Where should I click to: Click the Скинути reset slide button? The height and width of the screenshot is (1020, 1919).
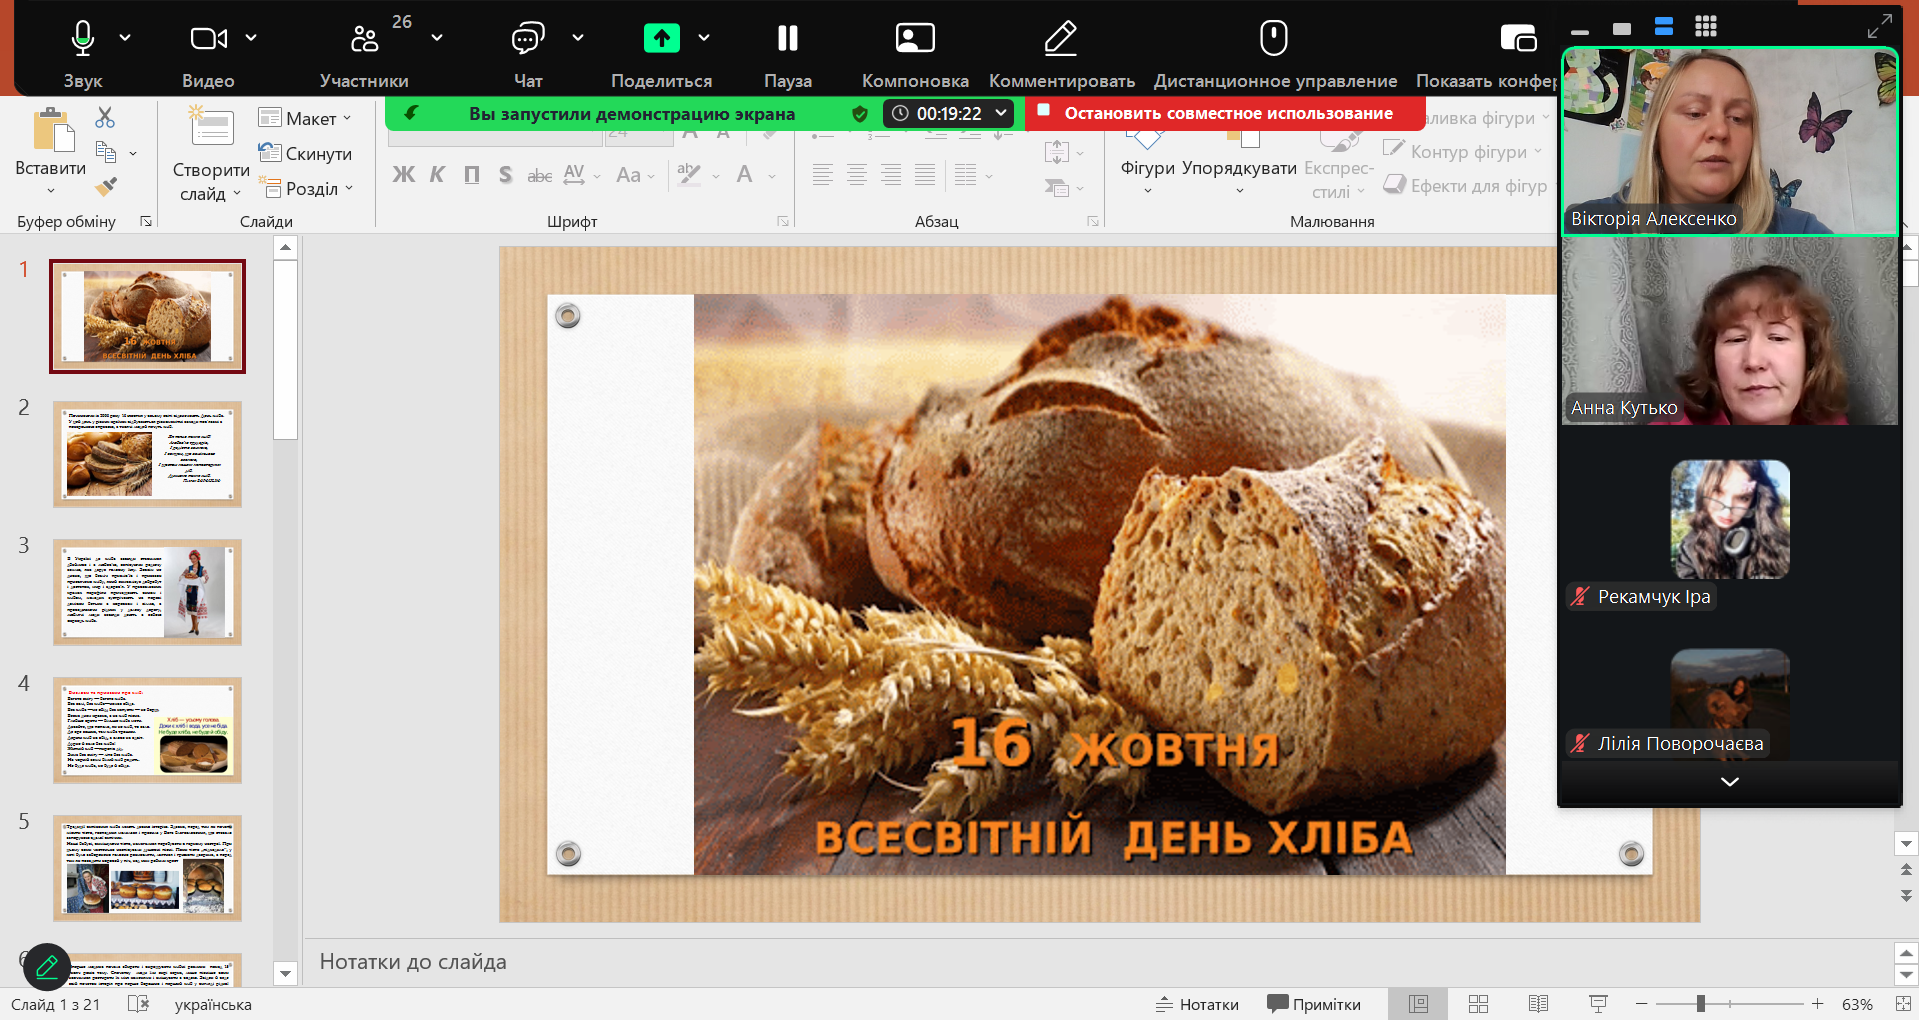click(x=306, y=153)
